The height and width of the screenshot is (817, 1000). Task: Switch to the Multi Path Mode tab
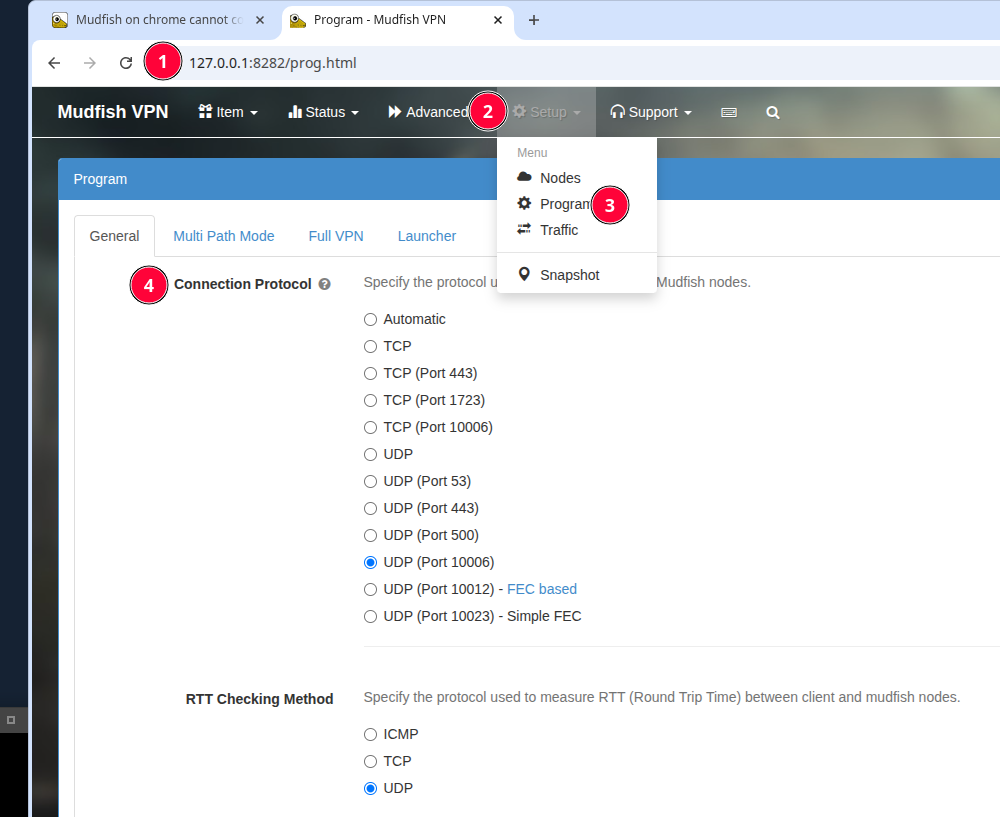[223, 237]
